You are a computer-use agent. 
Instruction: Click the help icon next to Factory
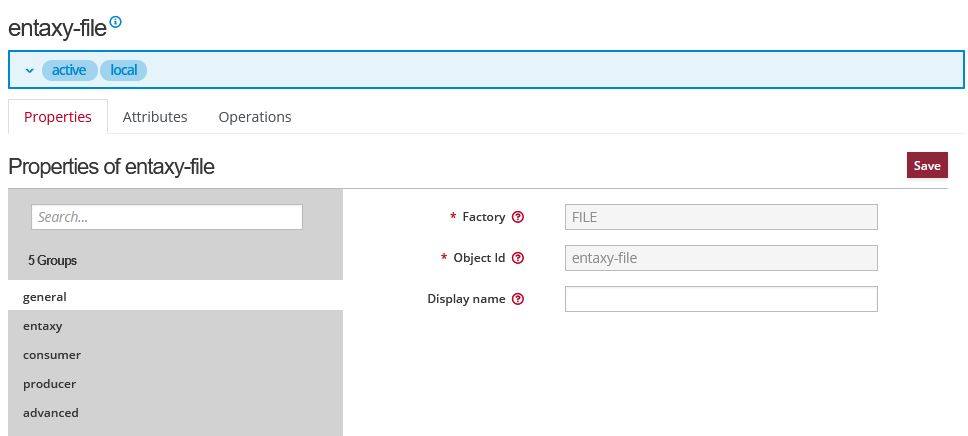pyautogui.click(x=518, y=217)
